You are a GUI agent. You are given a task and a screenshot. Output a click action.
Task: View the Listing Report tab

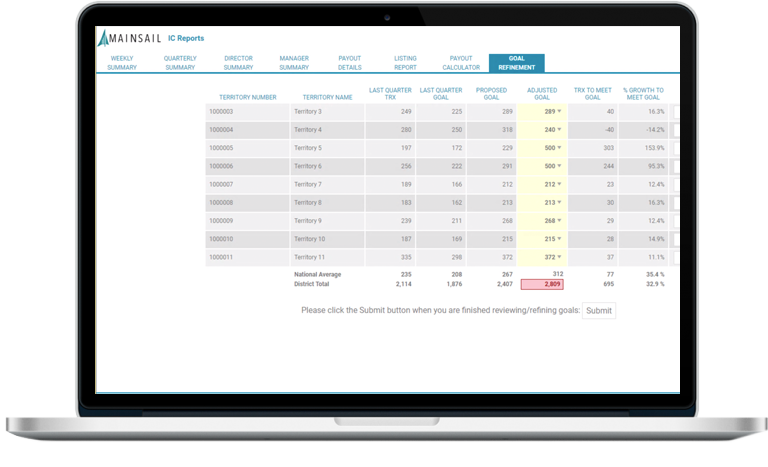tap(405, 63)
